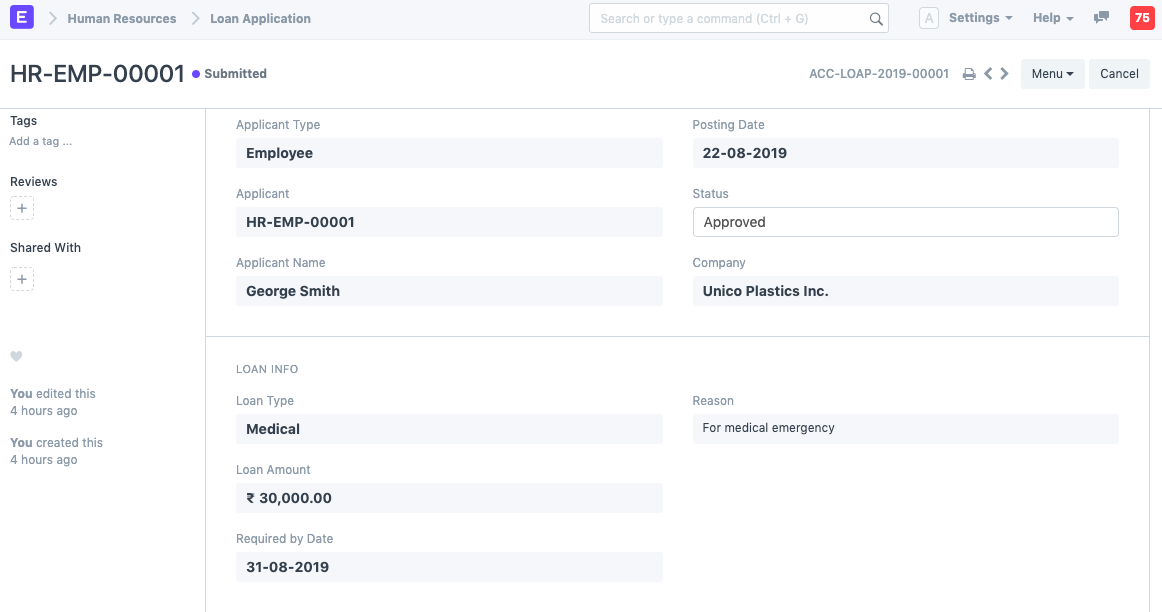Go to next document using right chevron
1162x612 pixels.
coord(1004,73)
